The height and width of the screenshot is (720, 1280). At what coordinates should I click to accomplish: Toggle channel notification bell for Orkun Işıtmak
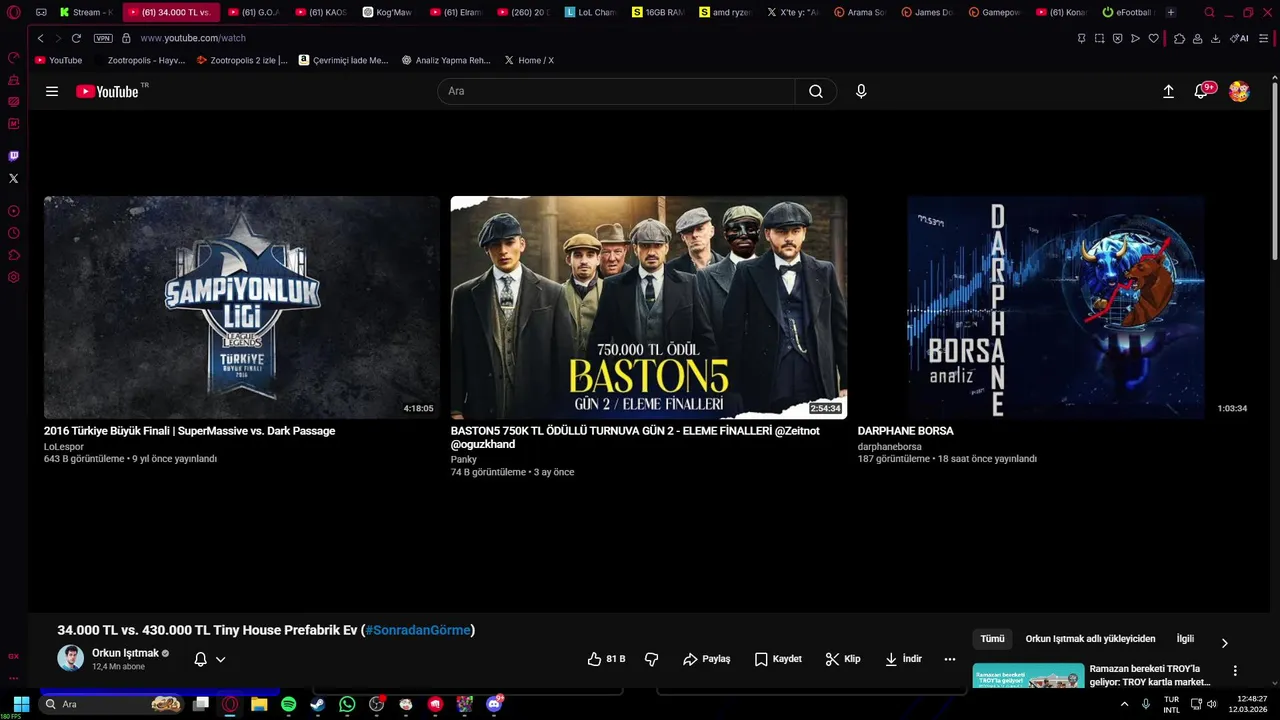200,659
